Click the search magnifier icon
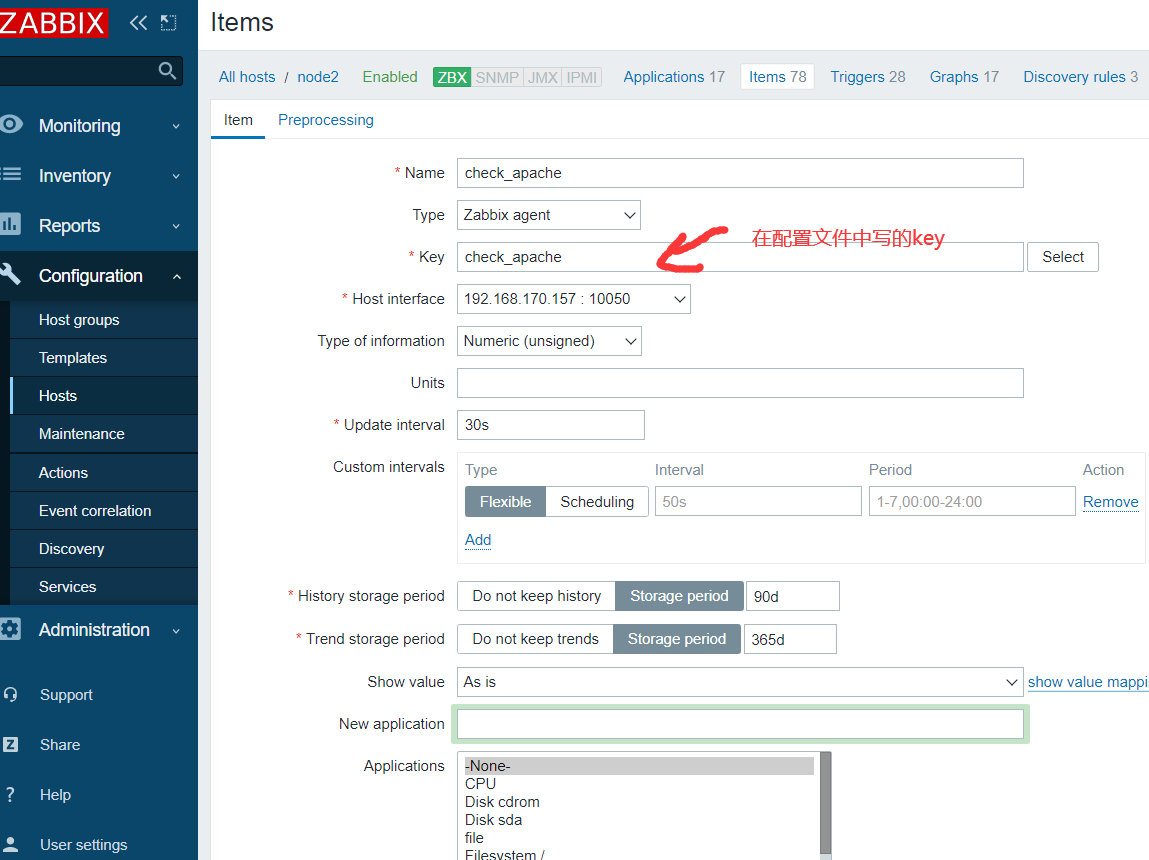 (x=167, y=70)
